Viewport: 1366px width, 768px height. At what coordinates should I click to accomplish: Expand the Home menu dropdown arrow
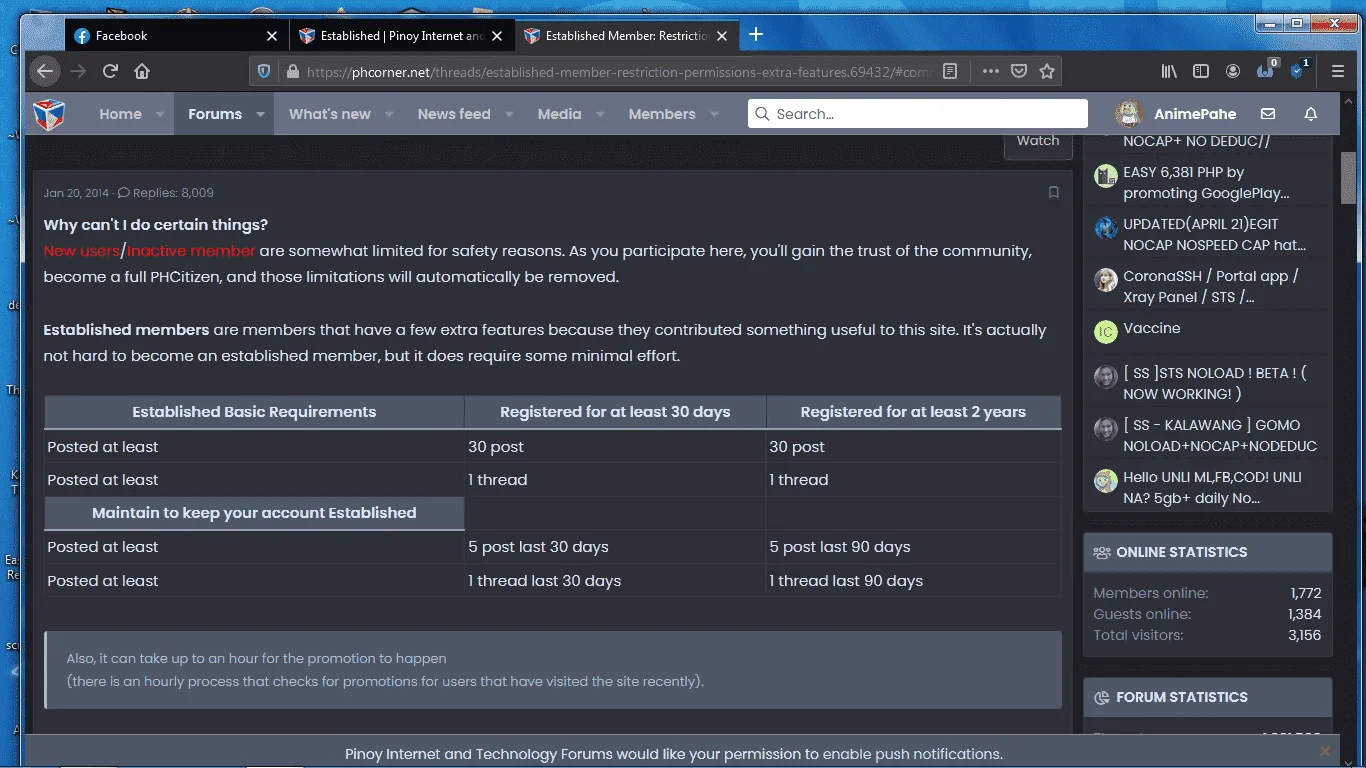(160, 114)
